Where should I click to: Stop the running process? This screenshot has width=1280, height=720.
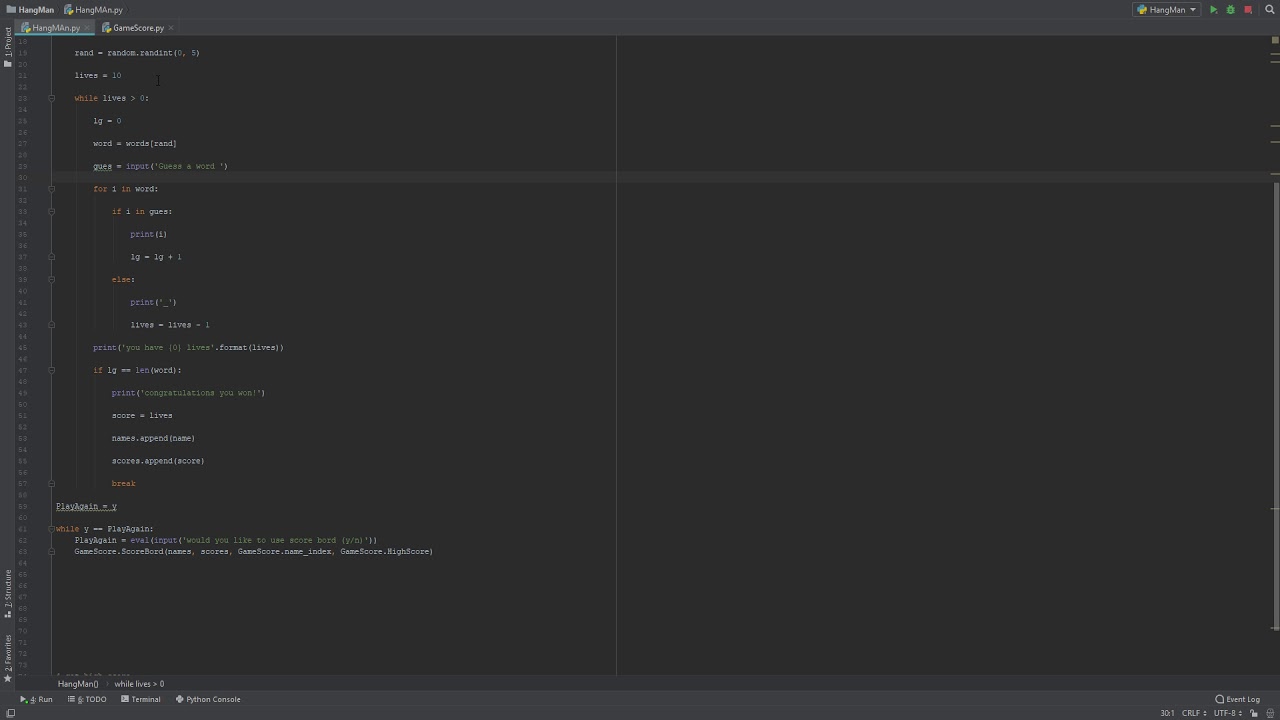[x=1248, y=10]
